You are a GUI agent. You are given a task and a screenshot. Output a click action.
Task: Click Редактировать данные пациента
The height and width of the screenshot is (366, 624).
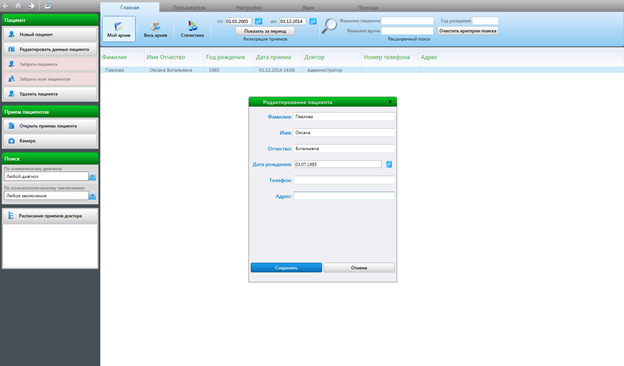pos(50,49)
